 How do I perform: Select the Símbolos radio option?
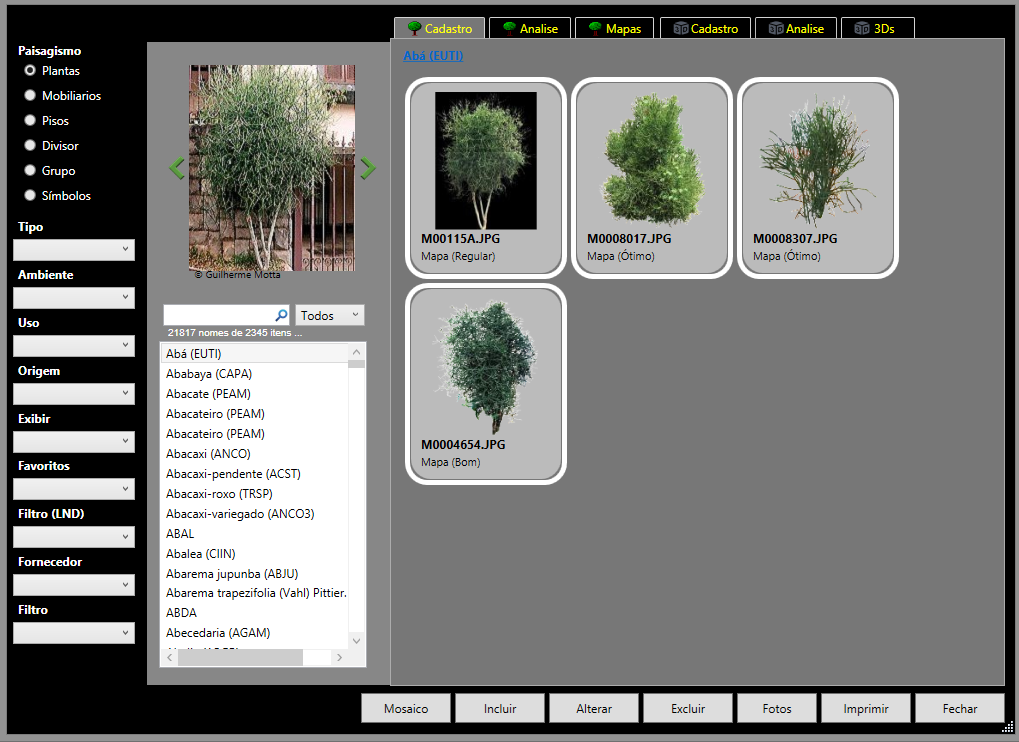(x=30, y=196)
